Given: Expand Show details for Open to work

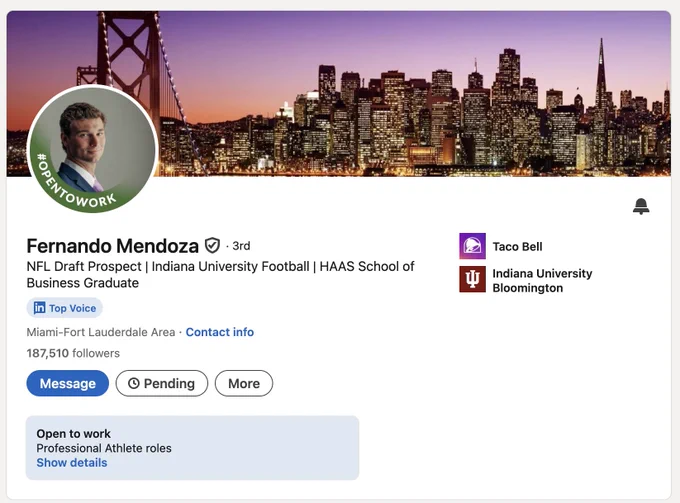Looking at the screenshot, I should point(72,463).
